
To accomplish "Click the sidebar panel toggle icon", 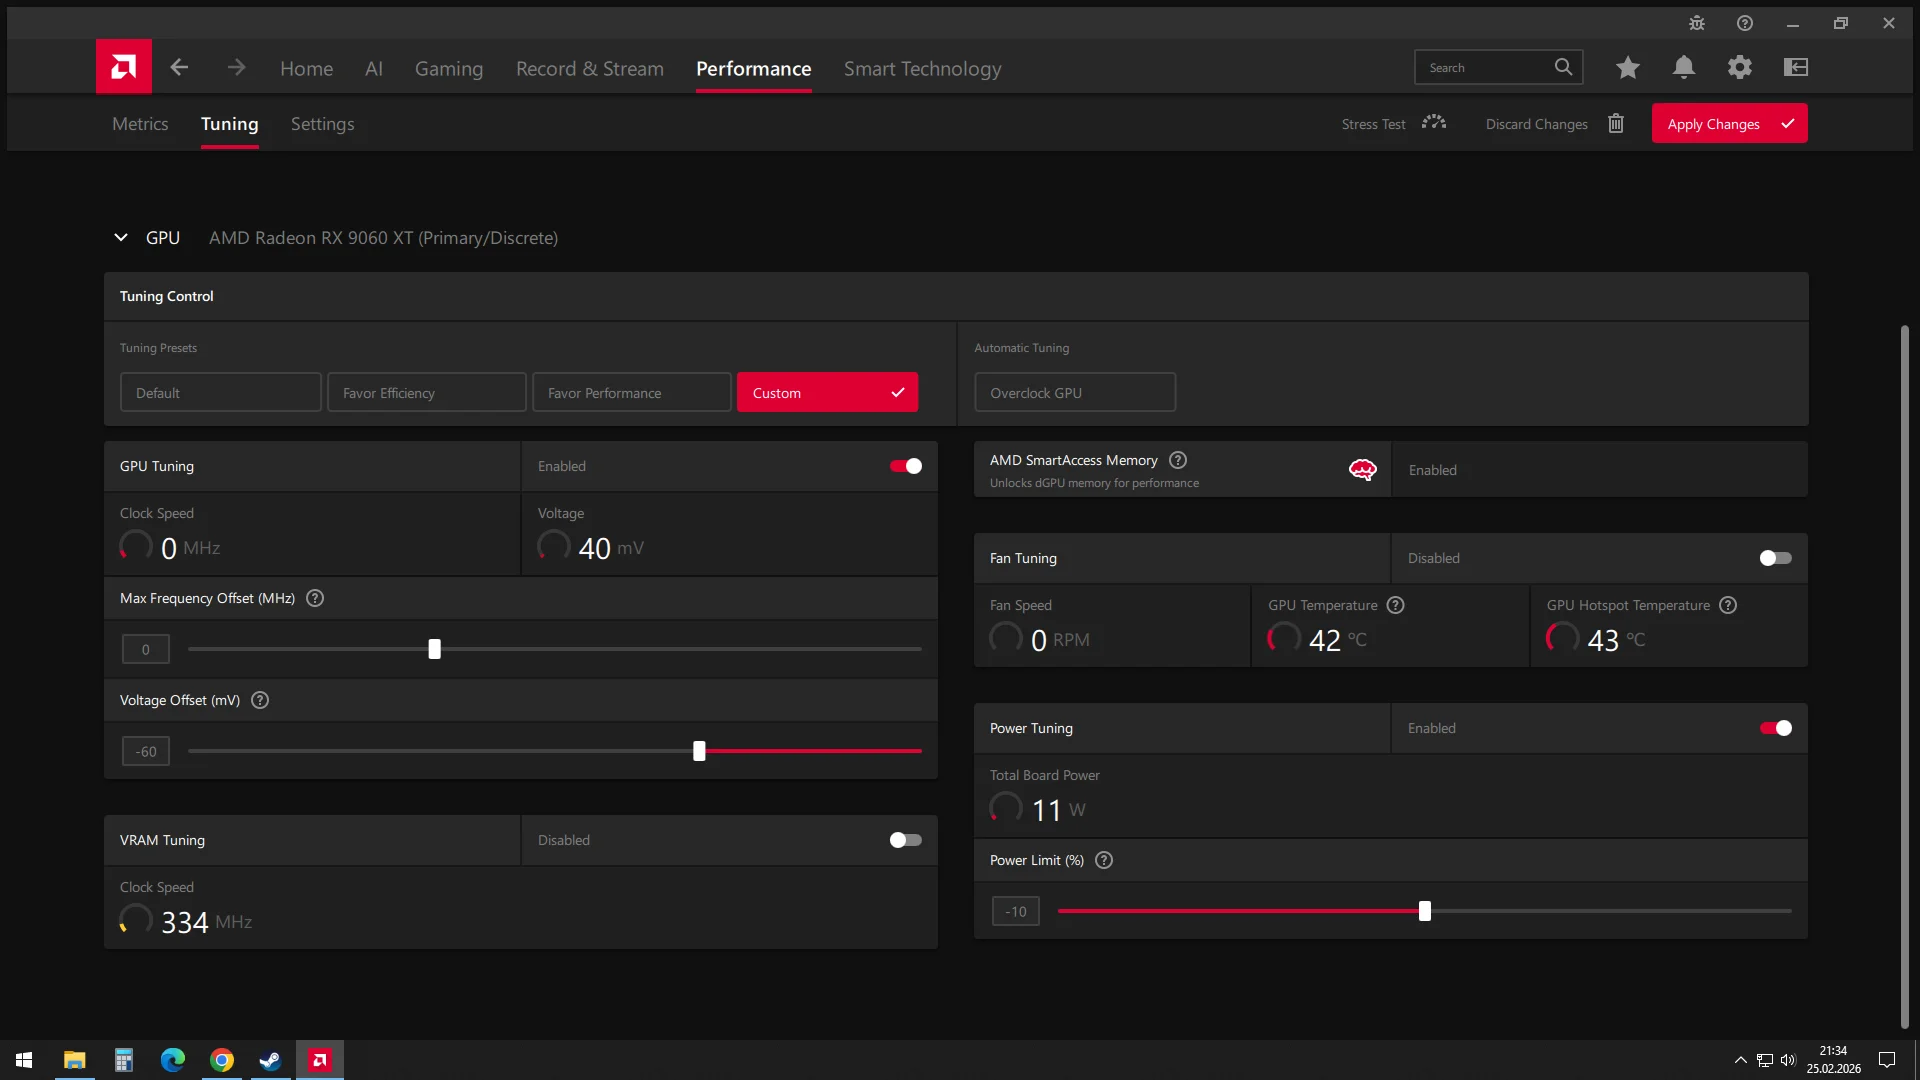I will tap(1796, 67).
